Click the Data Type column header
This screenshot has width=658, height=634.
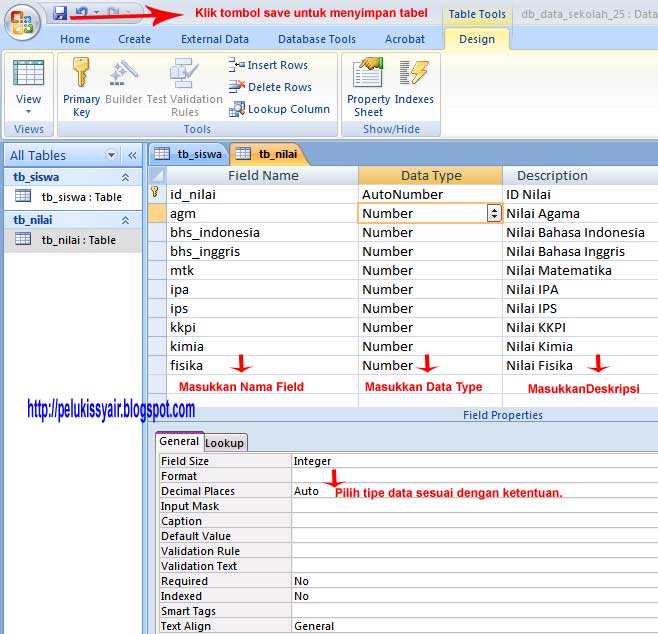(431, 175)
